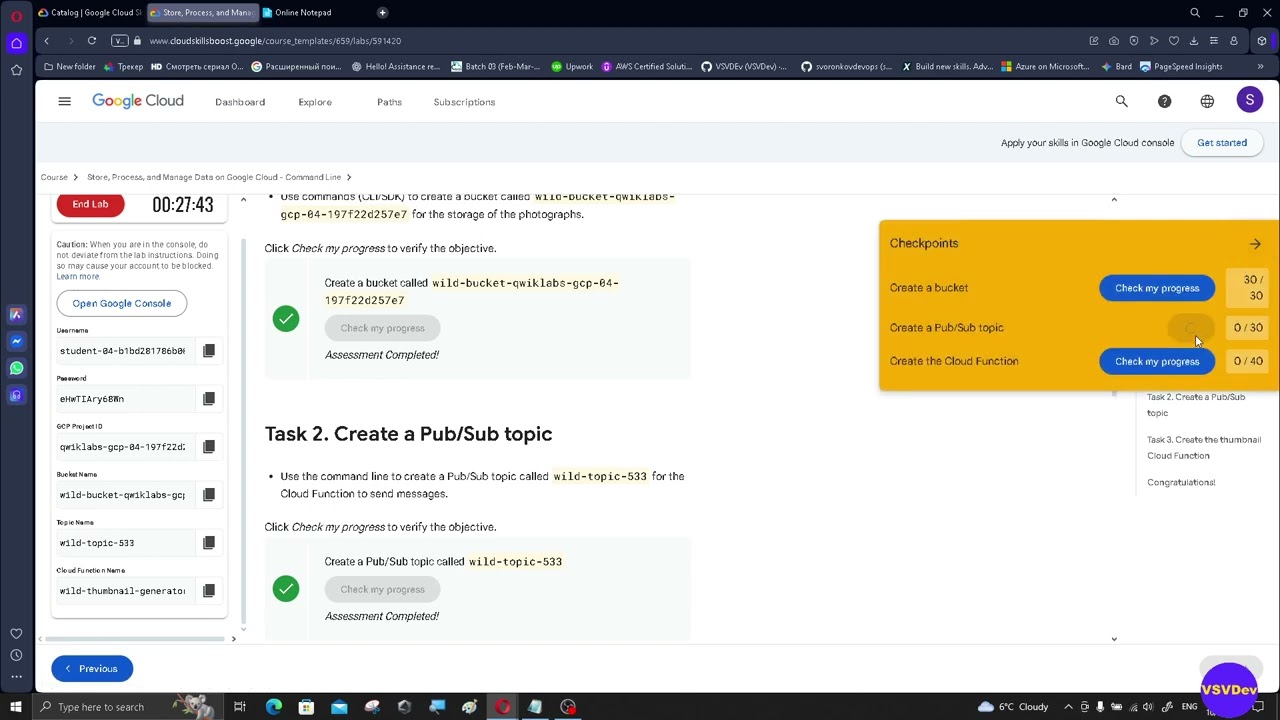This screenshot has width=1280, height=720.
Task: Click the browser address bar URL
Action: [275, 41]
